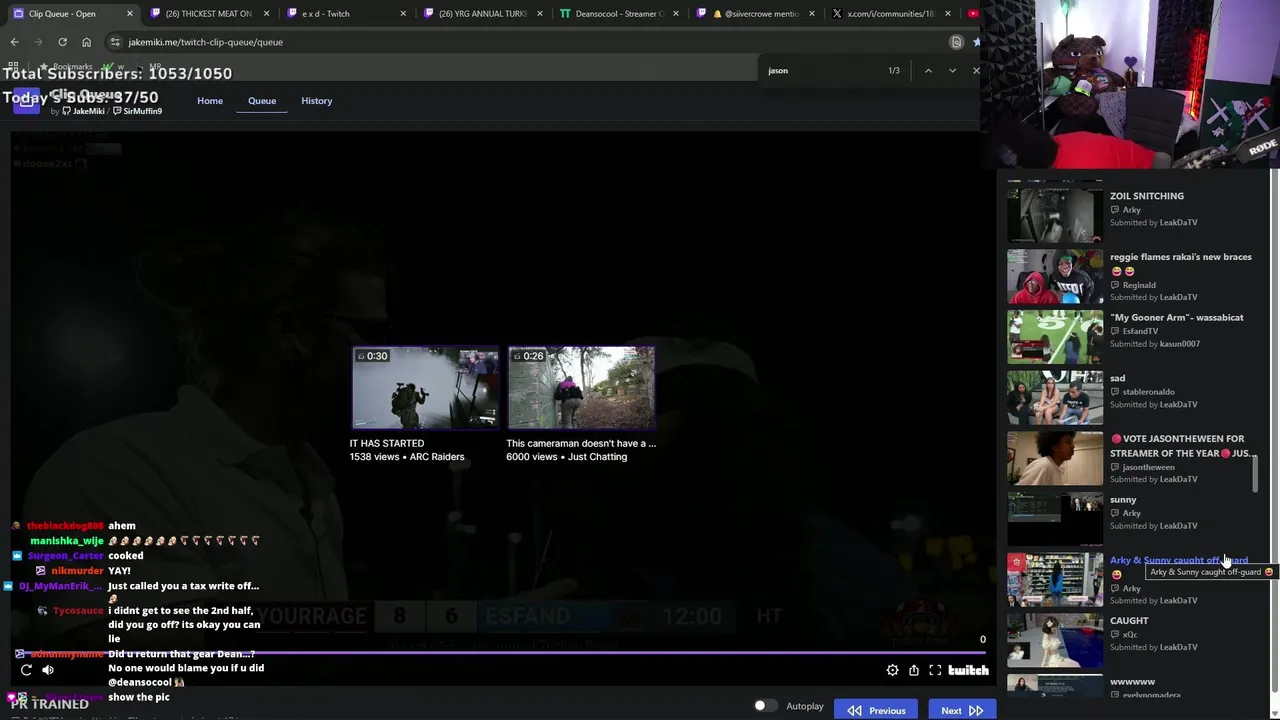Viewport: 1280px width, 720px height.
Task: Click the replay icon in the player
Action: pyautogui.click(x=26, y=670)
